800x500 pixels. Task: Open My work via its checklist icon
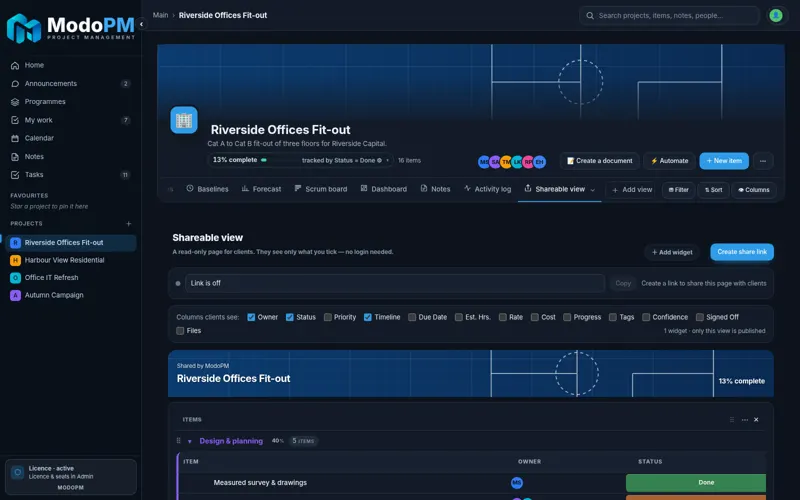pyautogui.click(x=15, y=120)
